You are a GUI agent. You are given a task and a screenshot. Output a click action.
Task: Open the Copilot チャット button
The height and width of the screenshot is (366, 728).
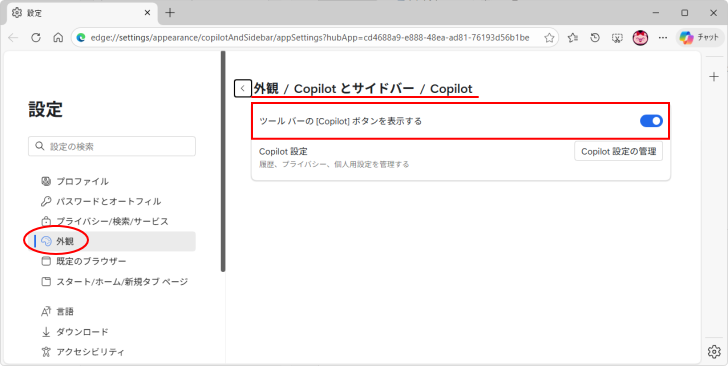[699, 38]
